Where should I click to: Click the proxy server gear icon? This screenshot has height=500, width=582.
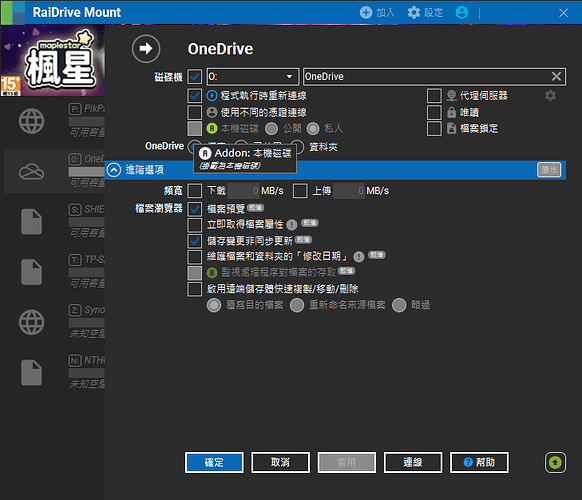[550, 96]
